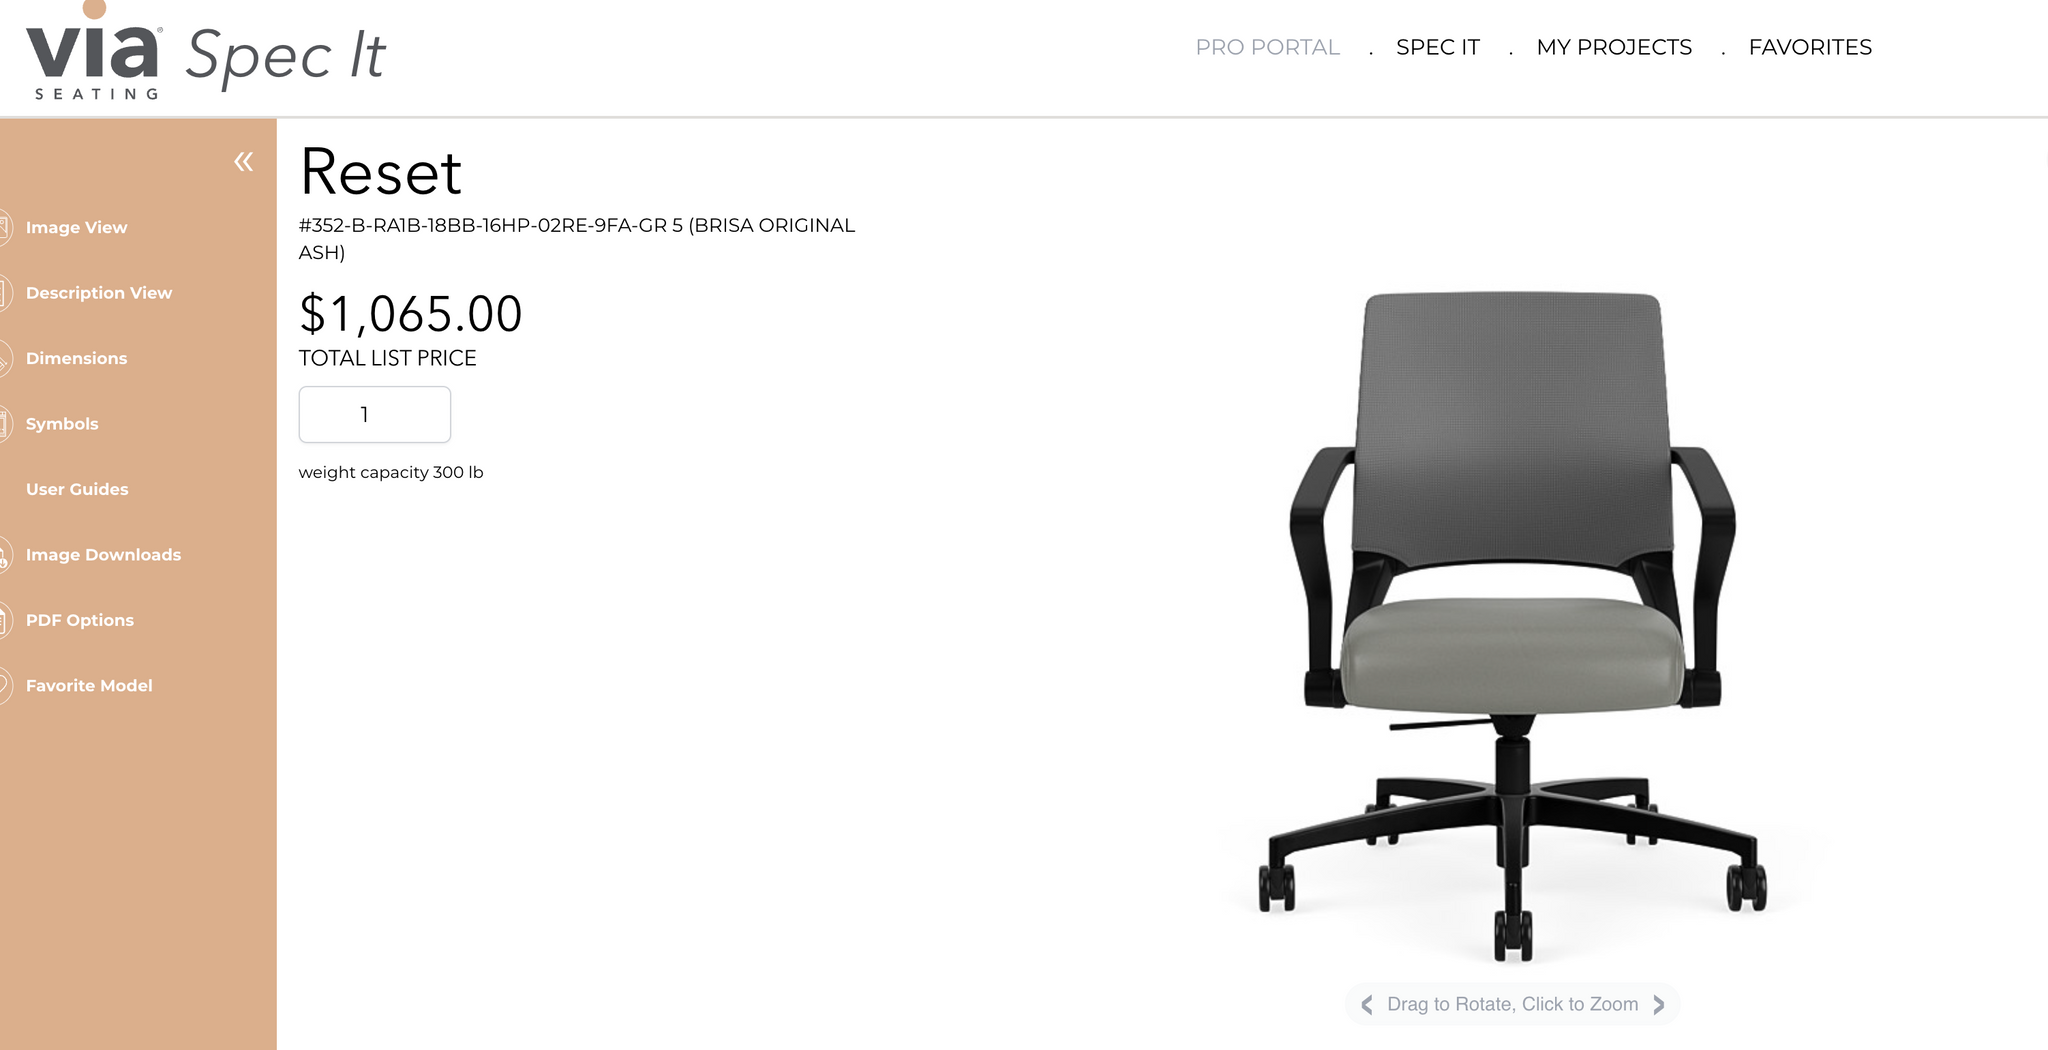2048x1050 pixels.
Task: Open MY PROJECTS menu item
Action: coord(1614,47)
